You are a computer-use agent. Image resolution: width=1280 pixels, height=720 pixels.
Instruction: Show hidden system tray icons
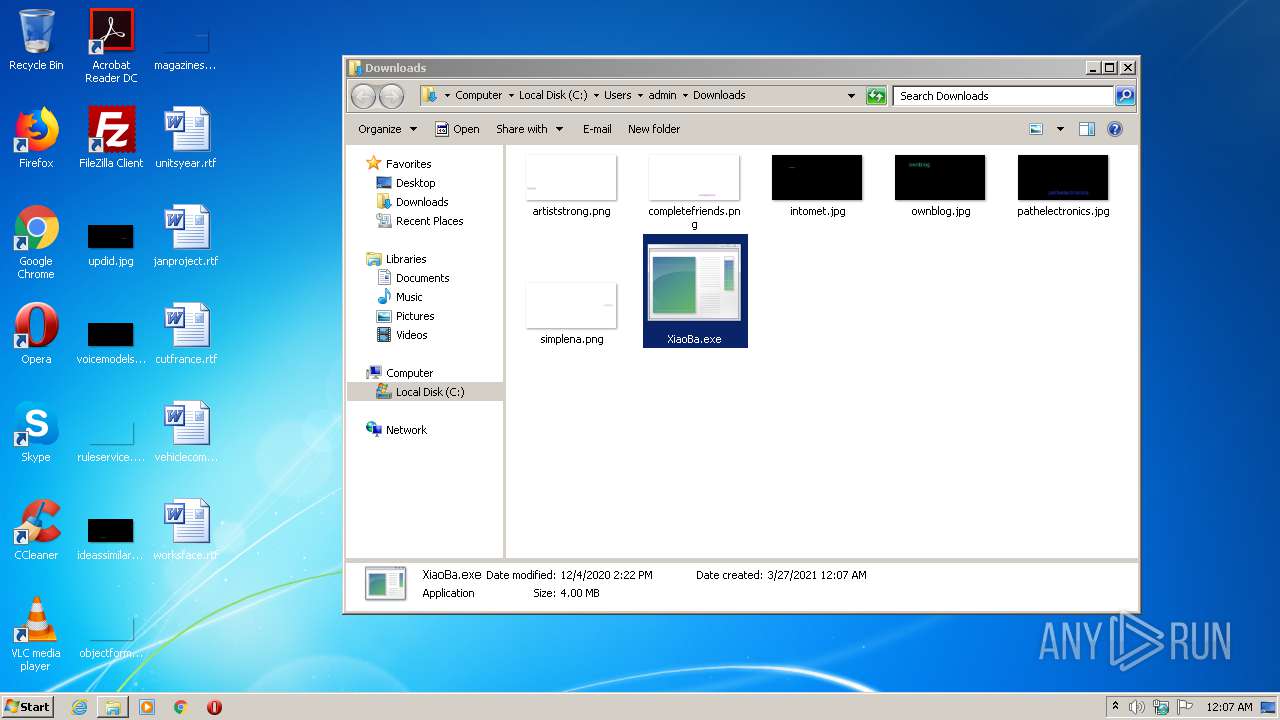pyautogui.click(x=1115, y=707)
